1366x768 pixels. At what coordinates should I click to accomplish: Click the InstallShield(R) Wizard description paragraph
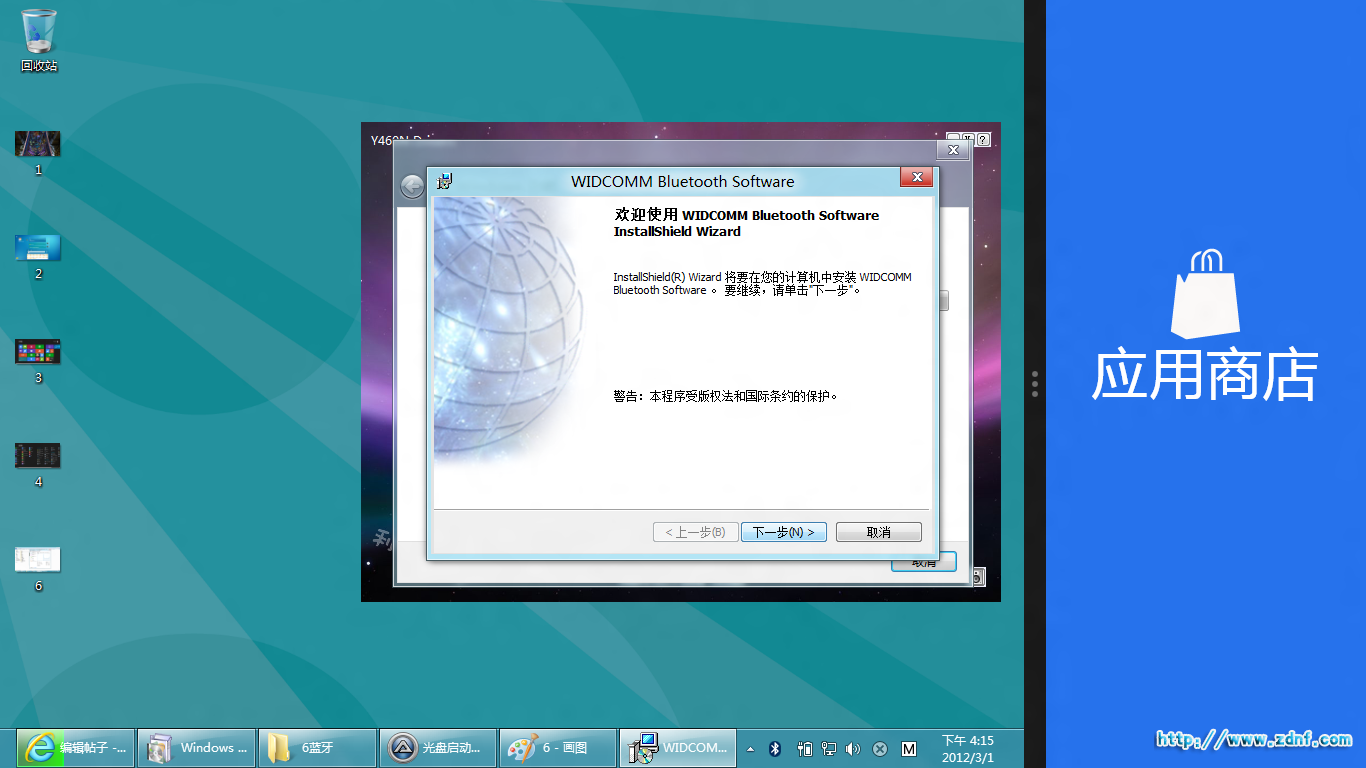coord(762,283)
